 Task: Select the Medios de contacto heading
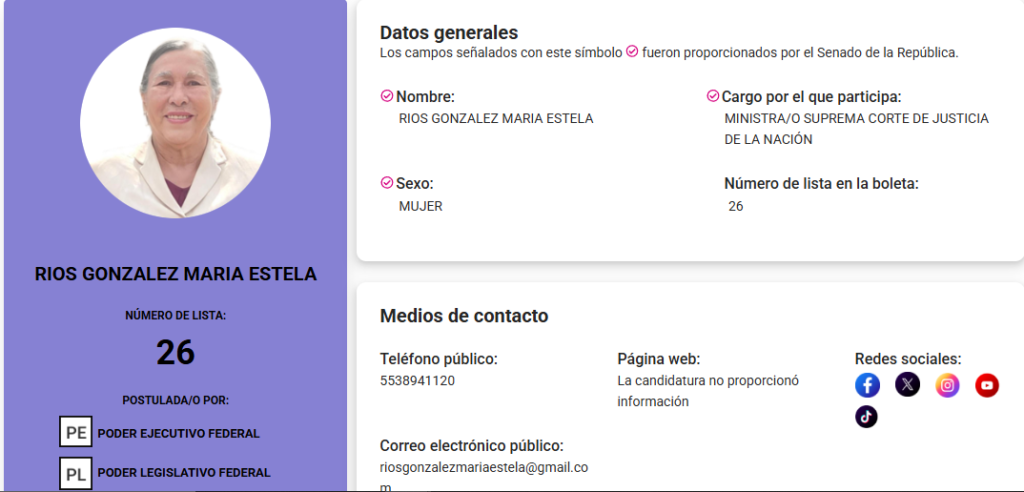pyautogui.click(x=464, y=316)
